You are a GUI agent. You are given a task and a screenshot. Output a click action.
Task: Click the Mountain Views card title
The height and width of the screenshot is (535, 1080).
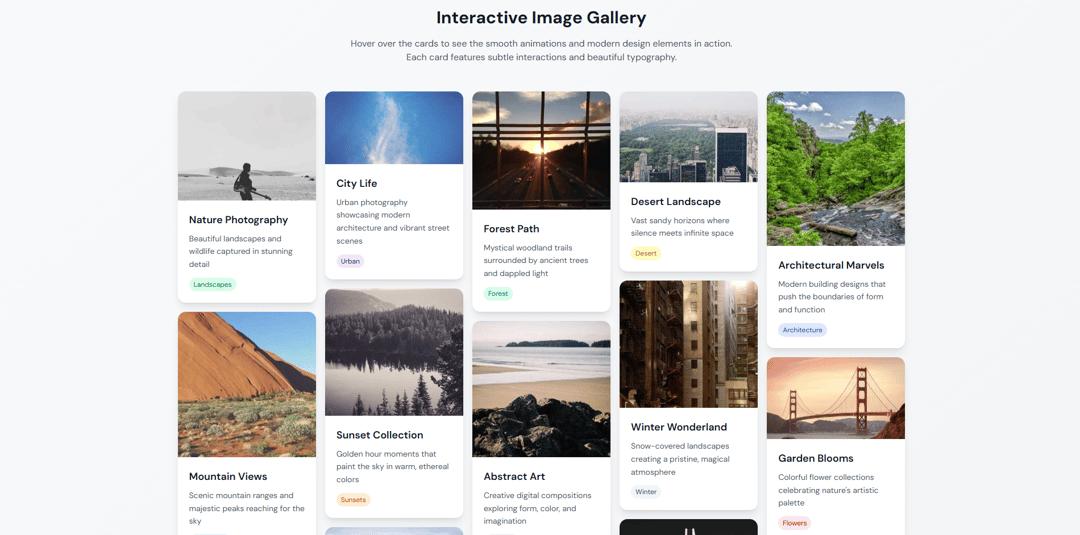(228, 476)
